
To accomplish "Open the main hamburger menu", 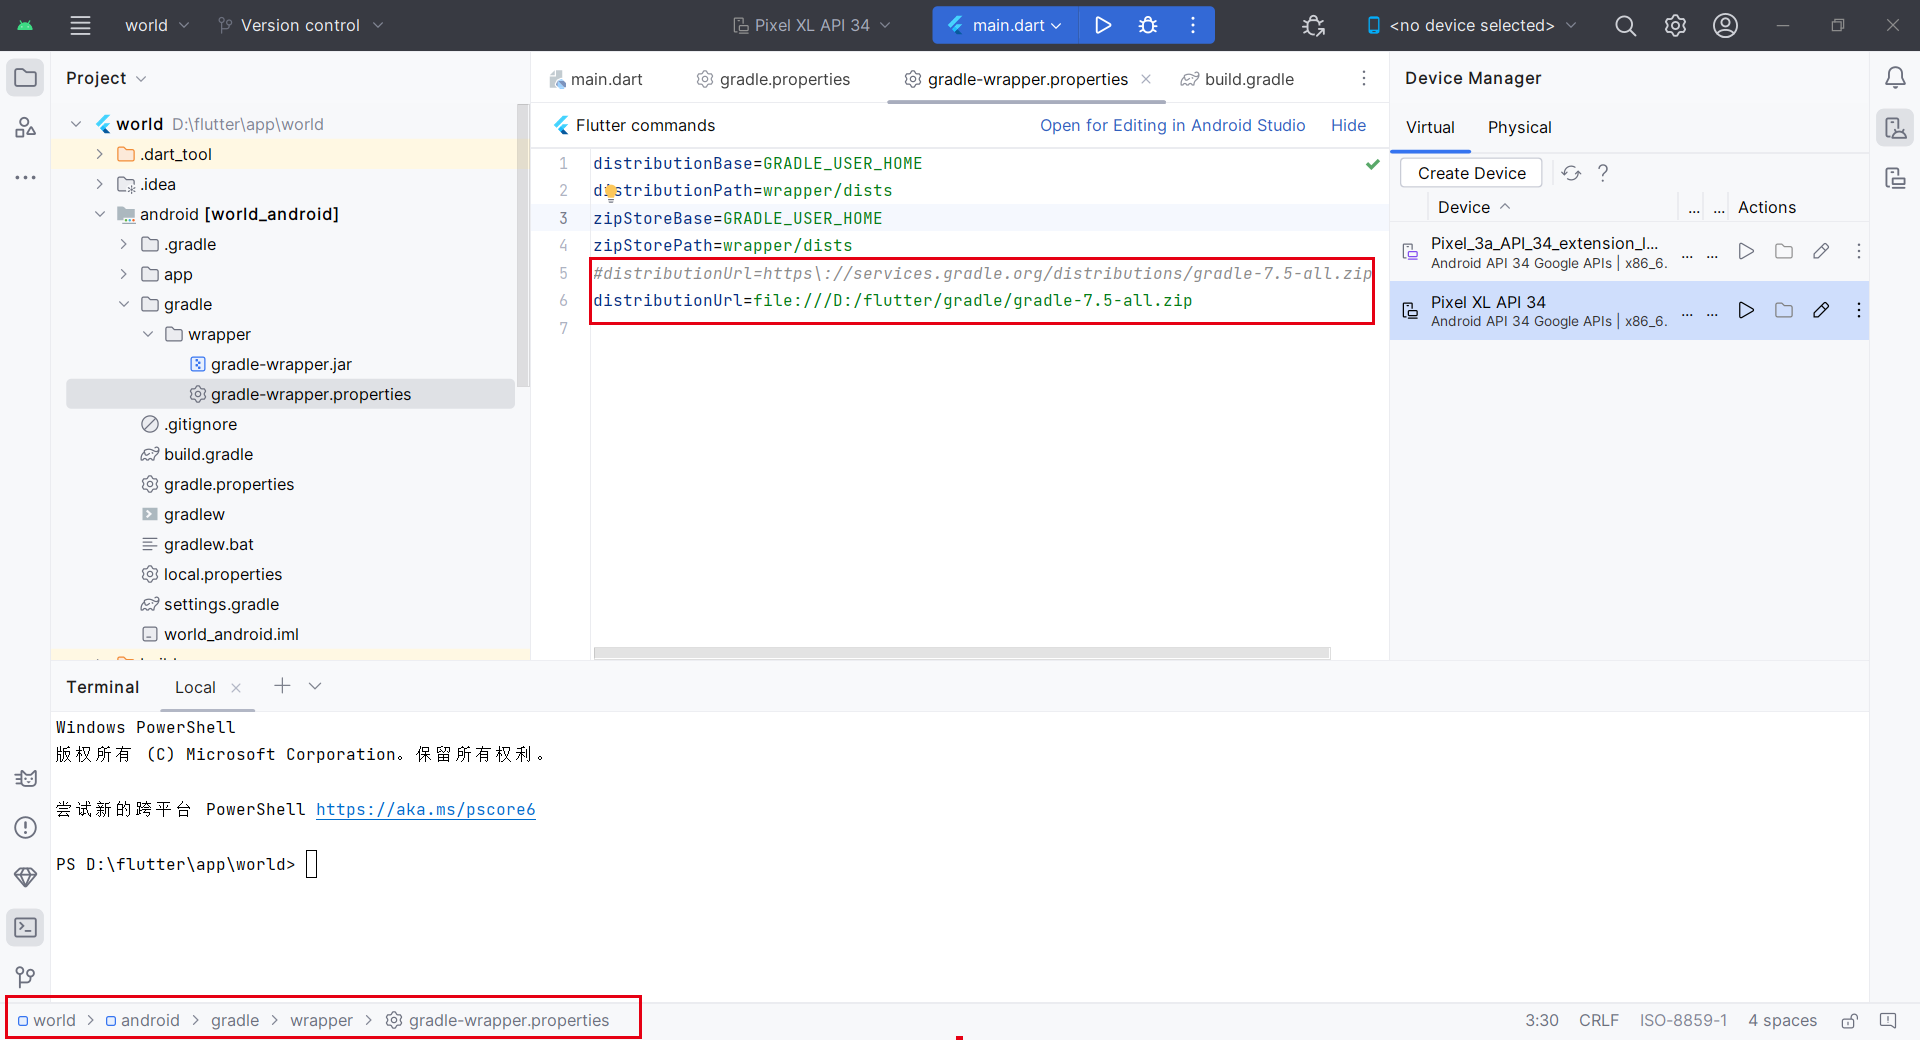I will 80,25.
